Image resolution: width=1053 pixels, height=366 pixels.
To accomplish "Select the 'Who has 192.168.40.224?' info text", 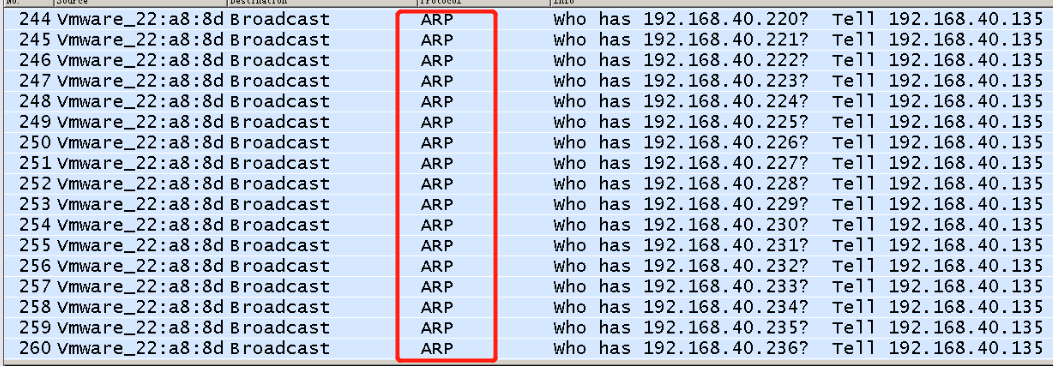I will (x=680, y=101).
